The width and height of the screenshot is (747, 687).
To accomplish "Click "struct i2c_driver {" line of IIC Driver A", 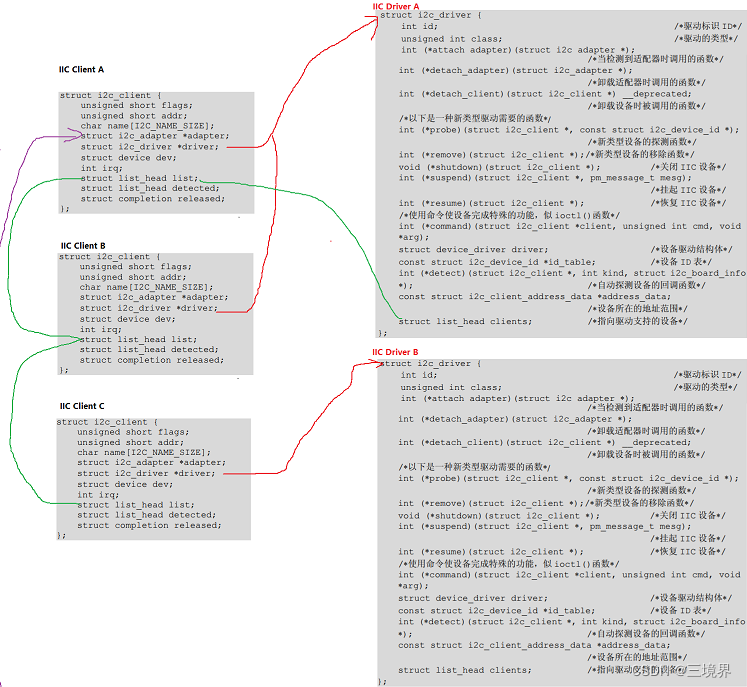I will (x=431, y=15).
